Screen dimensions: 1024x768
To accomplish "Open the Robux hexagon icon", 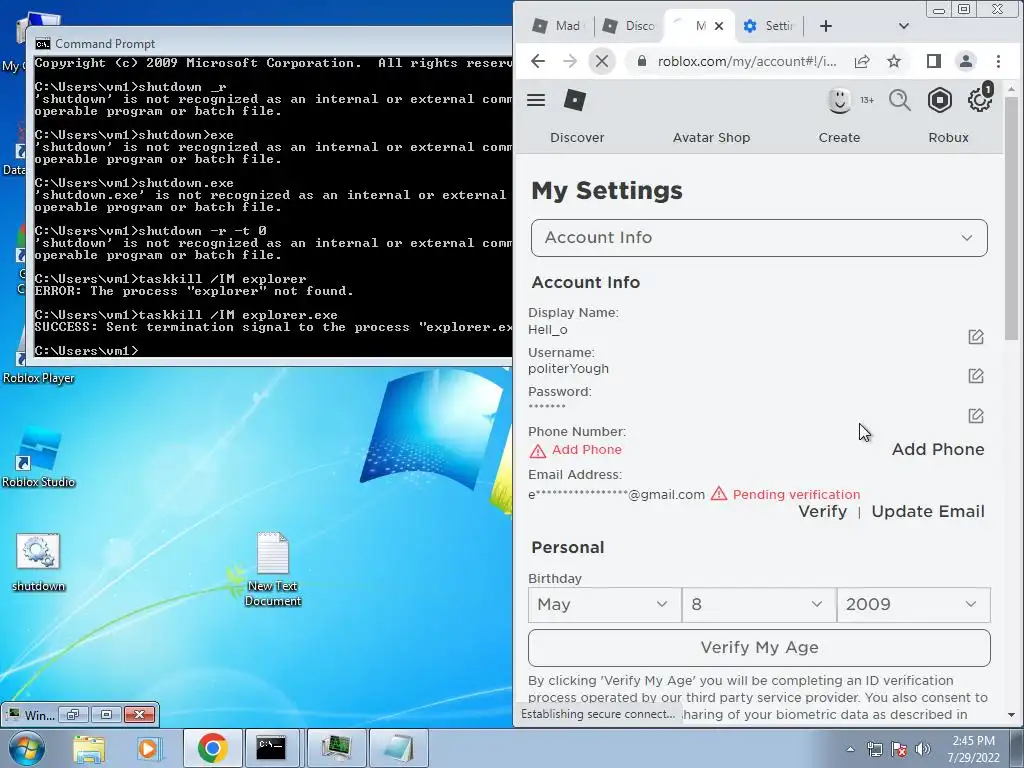I will [939, 100].
